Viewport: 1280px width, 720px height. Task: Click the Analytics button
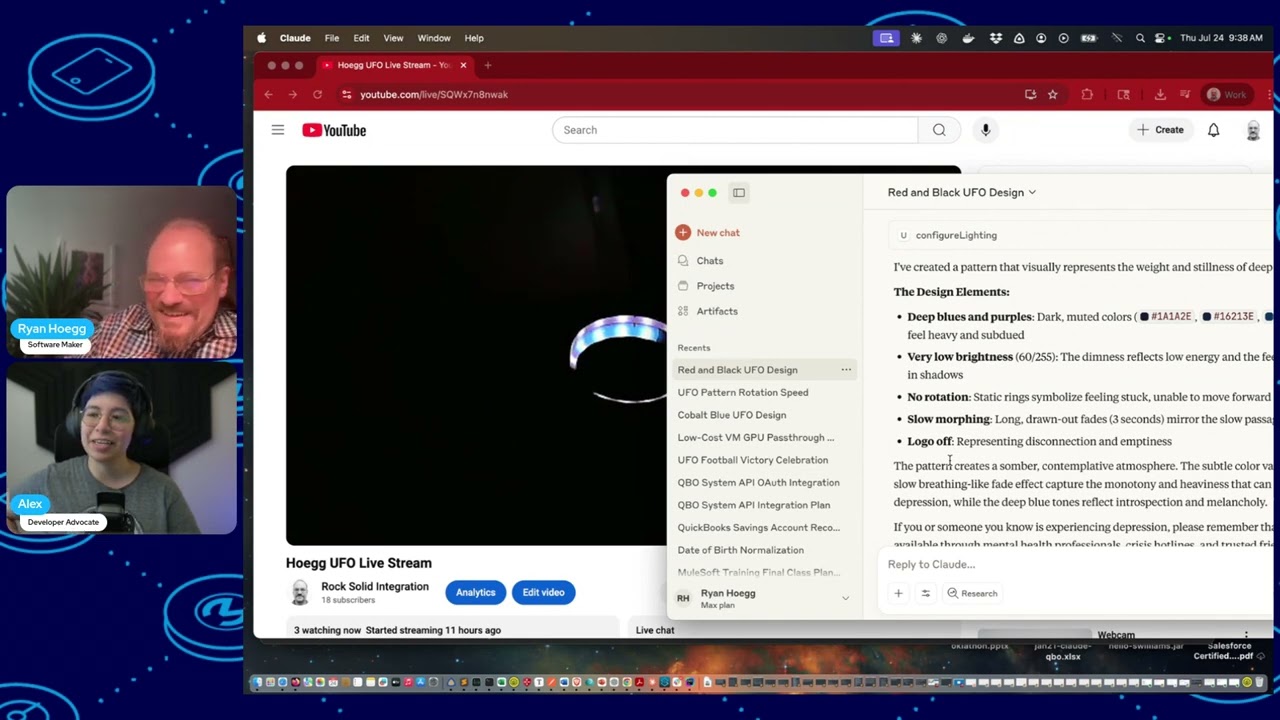coord(476,592)
